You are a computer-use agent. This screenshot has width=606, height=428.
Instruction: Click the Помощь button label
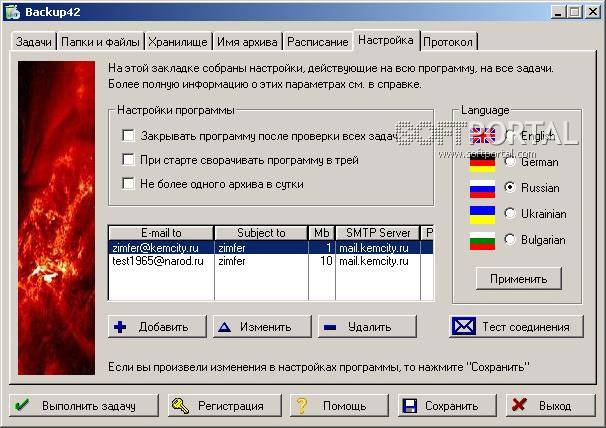click(344, 406)
